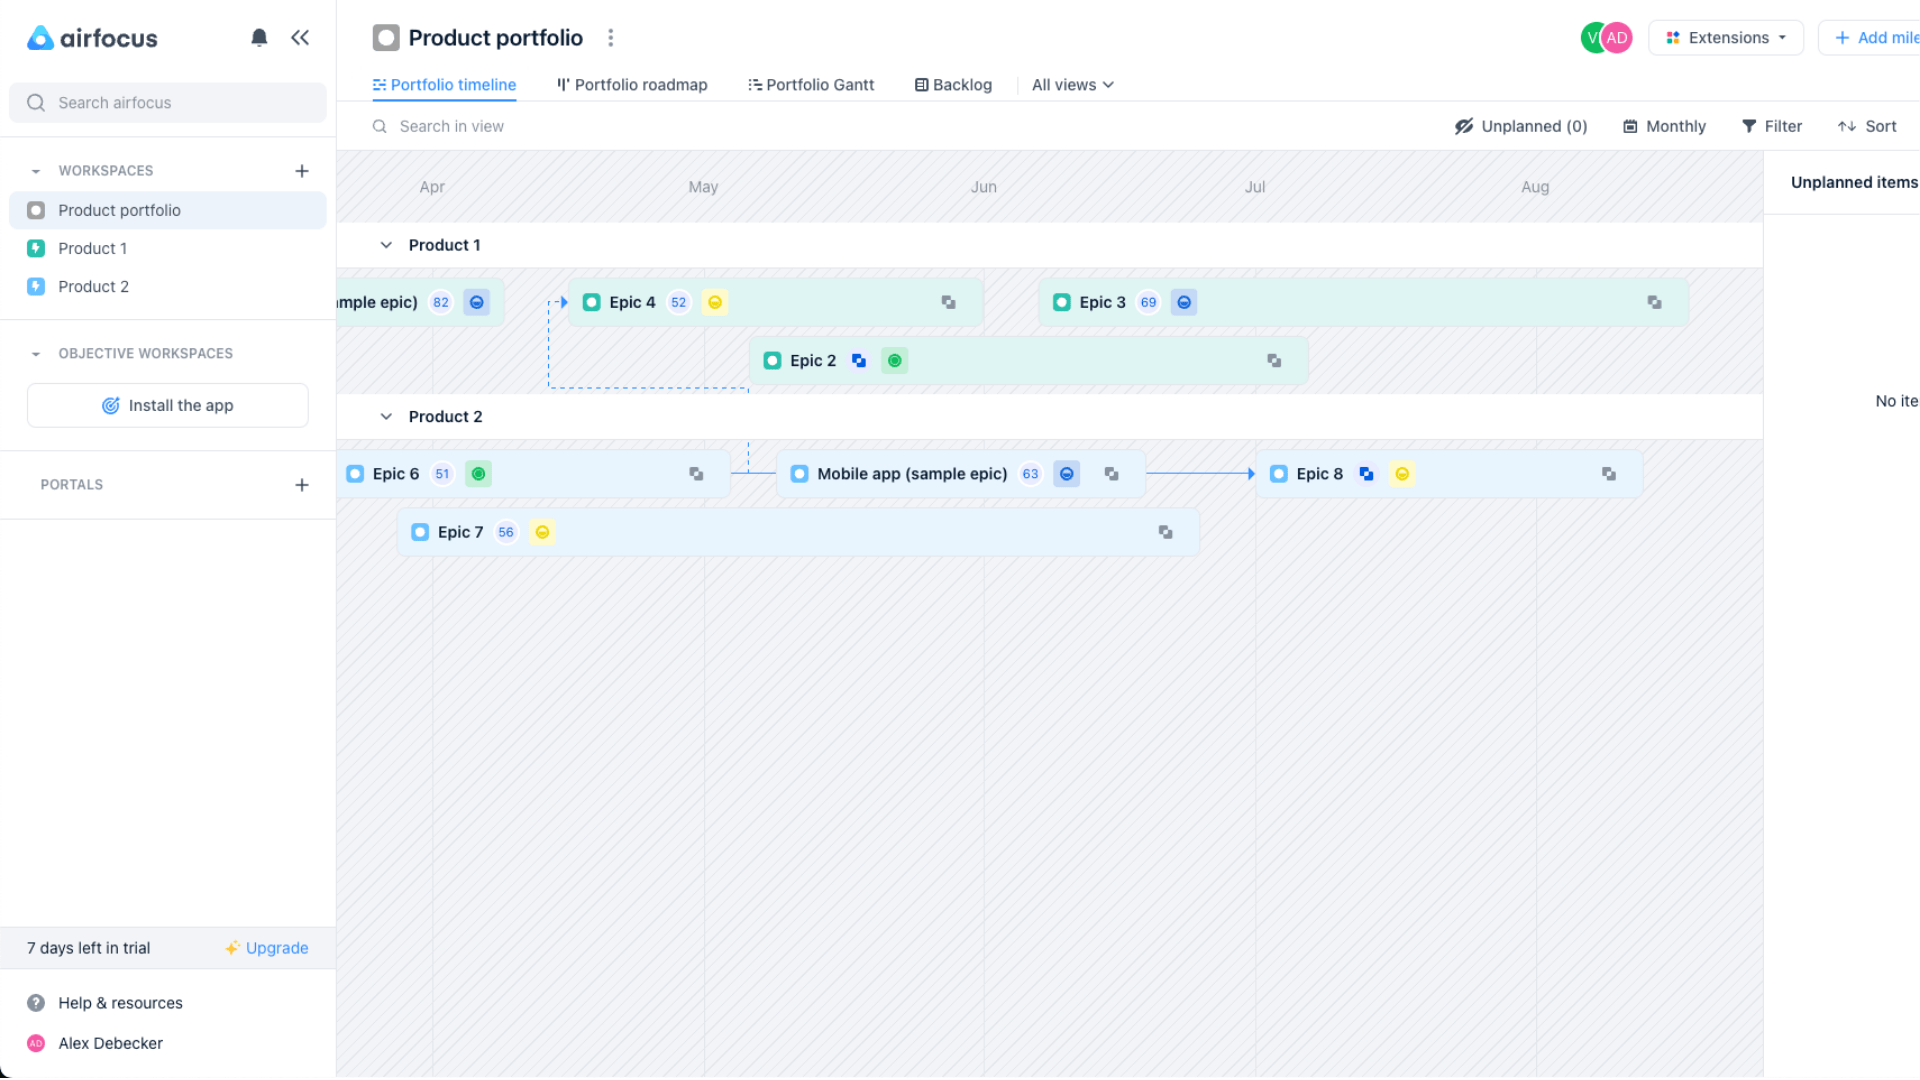1920x1080 pixels.
Task: Collapse the sidebar with double-chevron icon
Action: tap(300, 38)
